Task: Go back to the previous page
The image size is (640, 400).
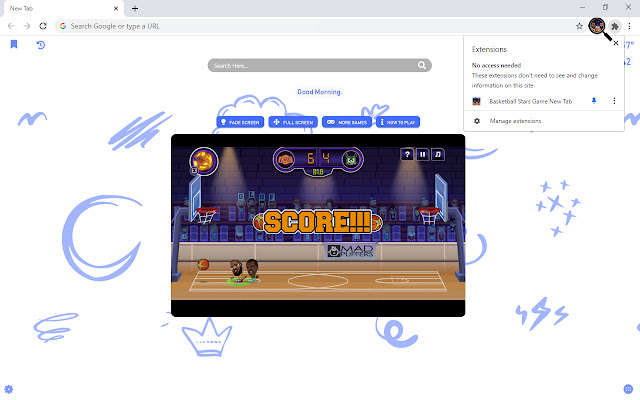Action: click(11, 26)
